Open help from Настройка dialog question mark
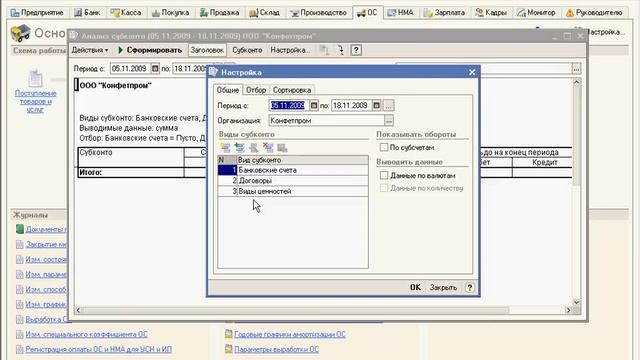Screen dimensions: 640x360 click(470, 287)
